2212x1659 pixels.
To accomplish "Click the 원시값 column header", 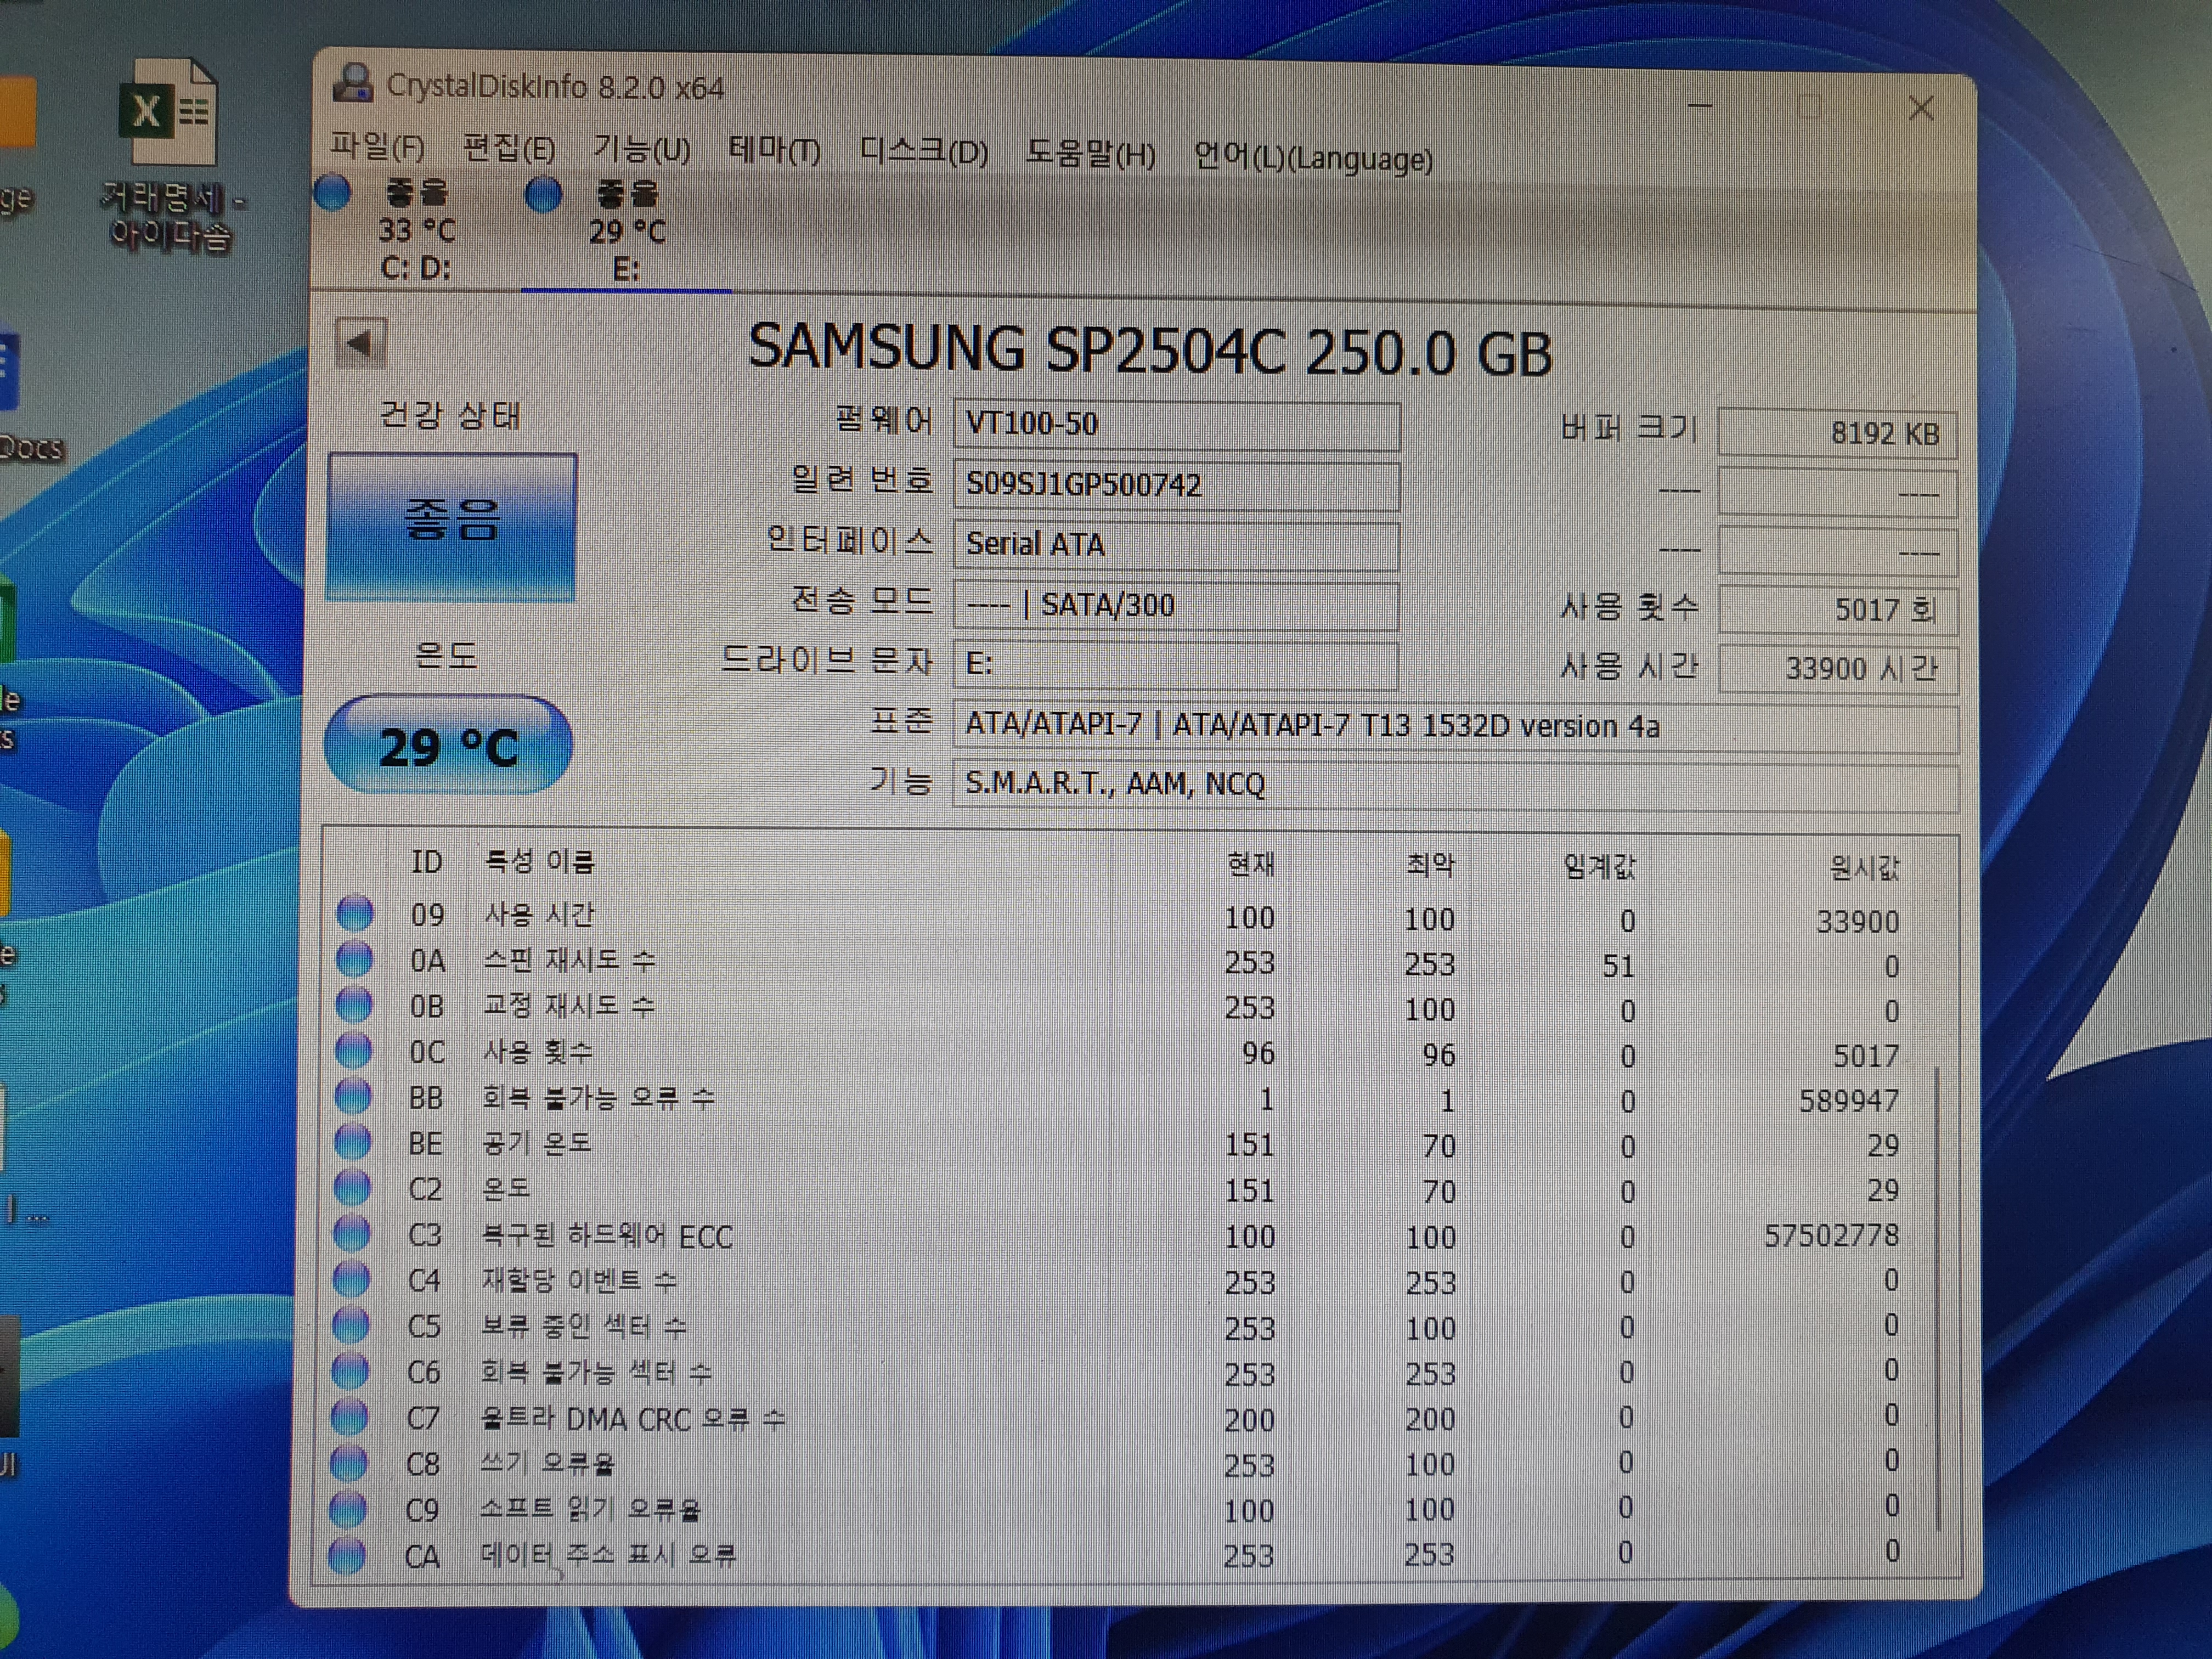I will pos(1864,867).
